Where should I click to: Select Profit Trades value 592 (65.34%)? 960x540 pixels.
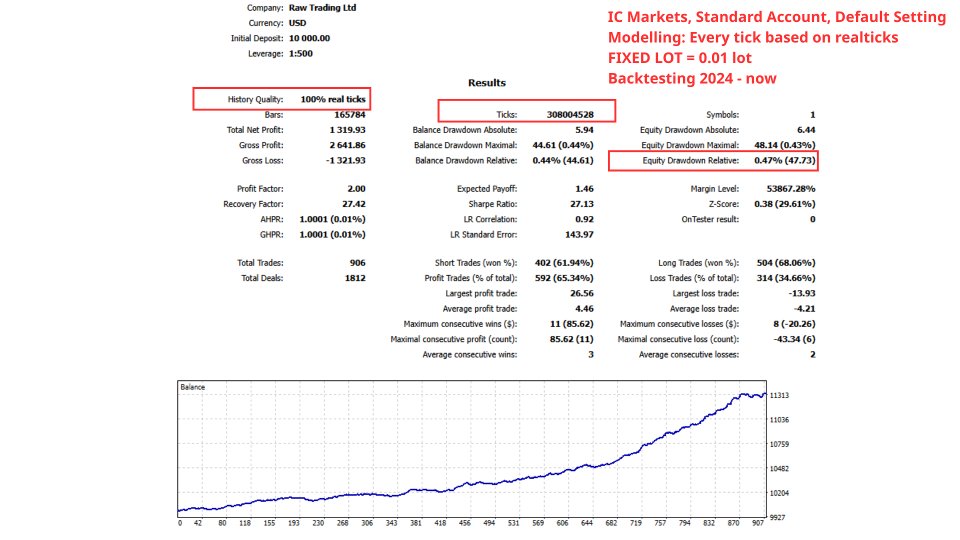564,279
